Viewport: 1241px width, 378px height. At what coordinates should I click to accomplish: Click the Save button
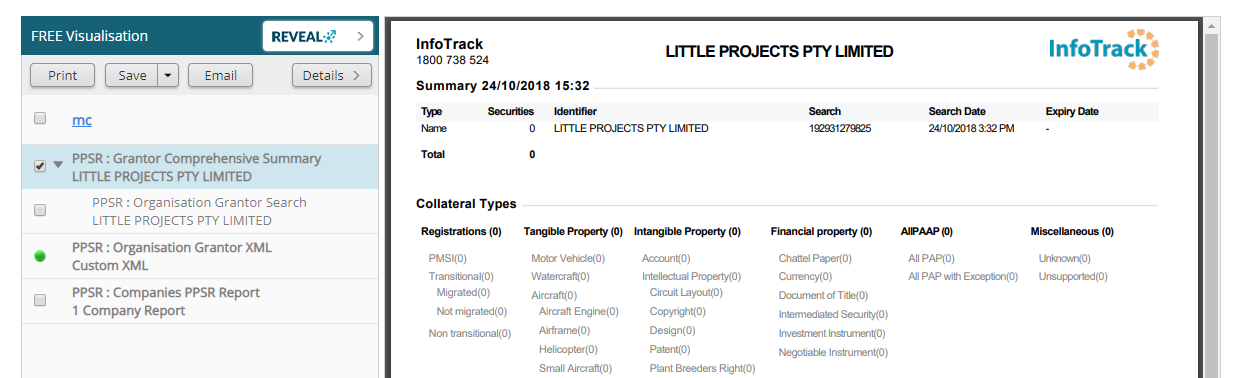coord(132,75)
